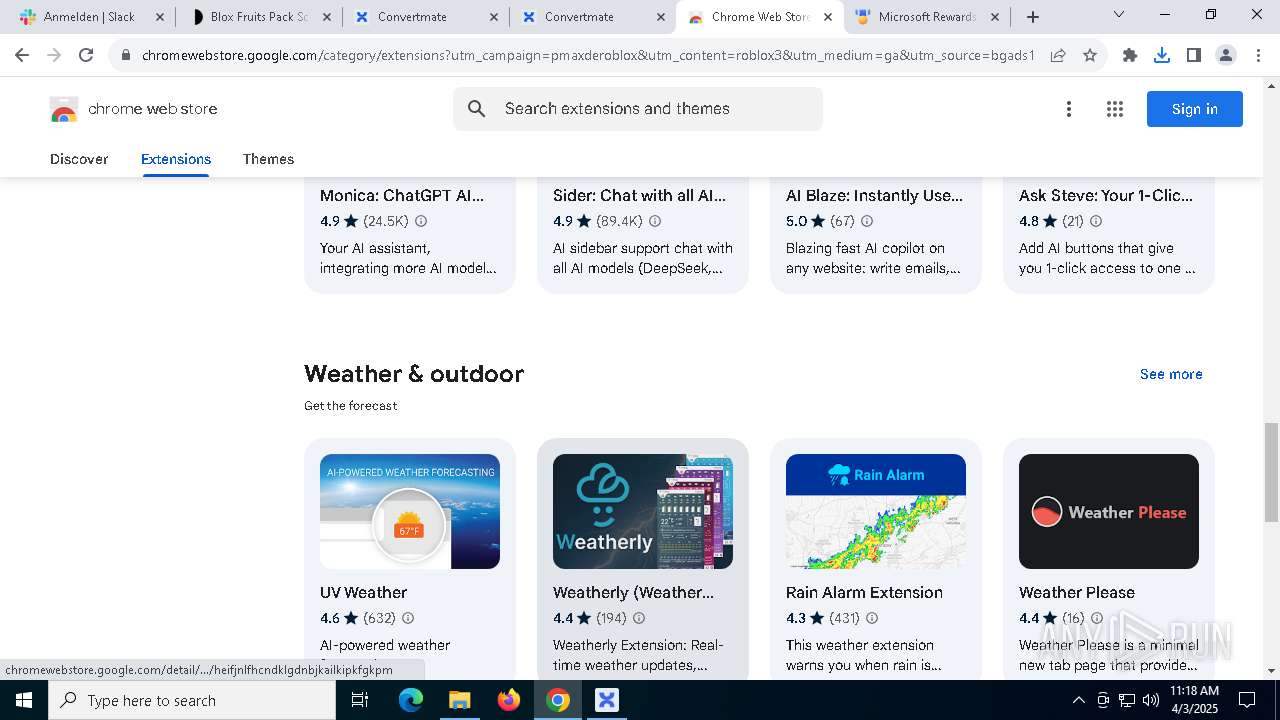Click the UV Weather thumbnail image
The image size is (1280, 720).
coord(410,511)
